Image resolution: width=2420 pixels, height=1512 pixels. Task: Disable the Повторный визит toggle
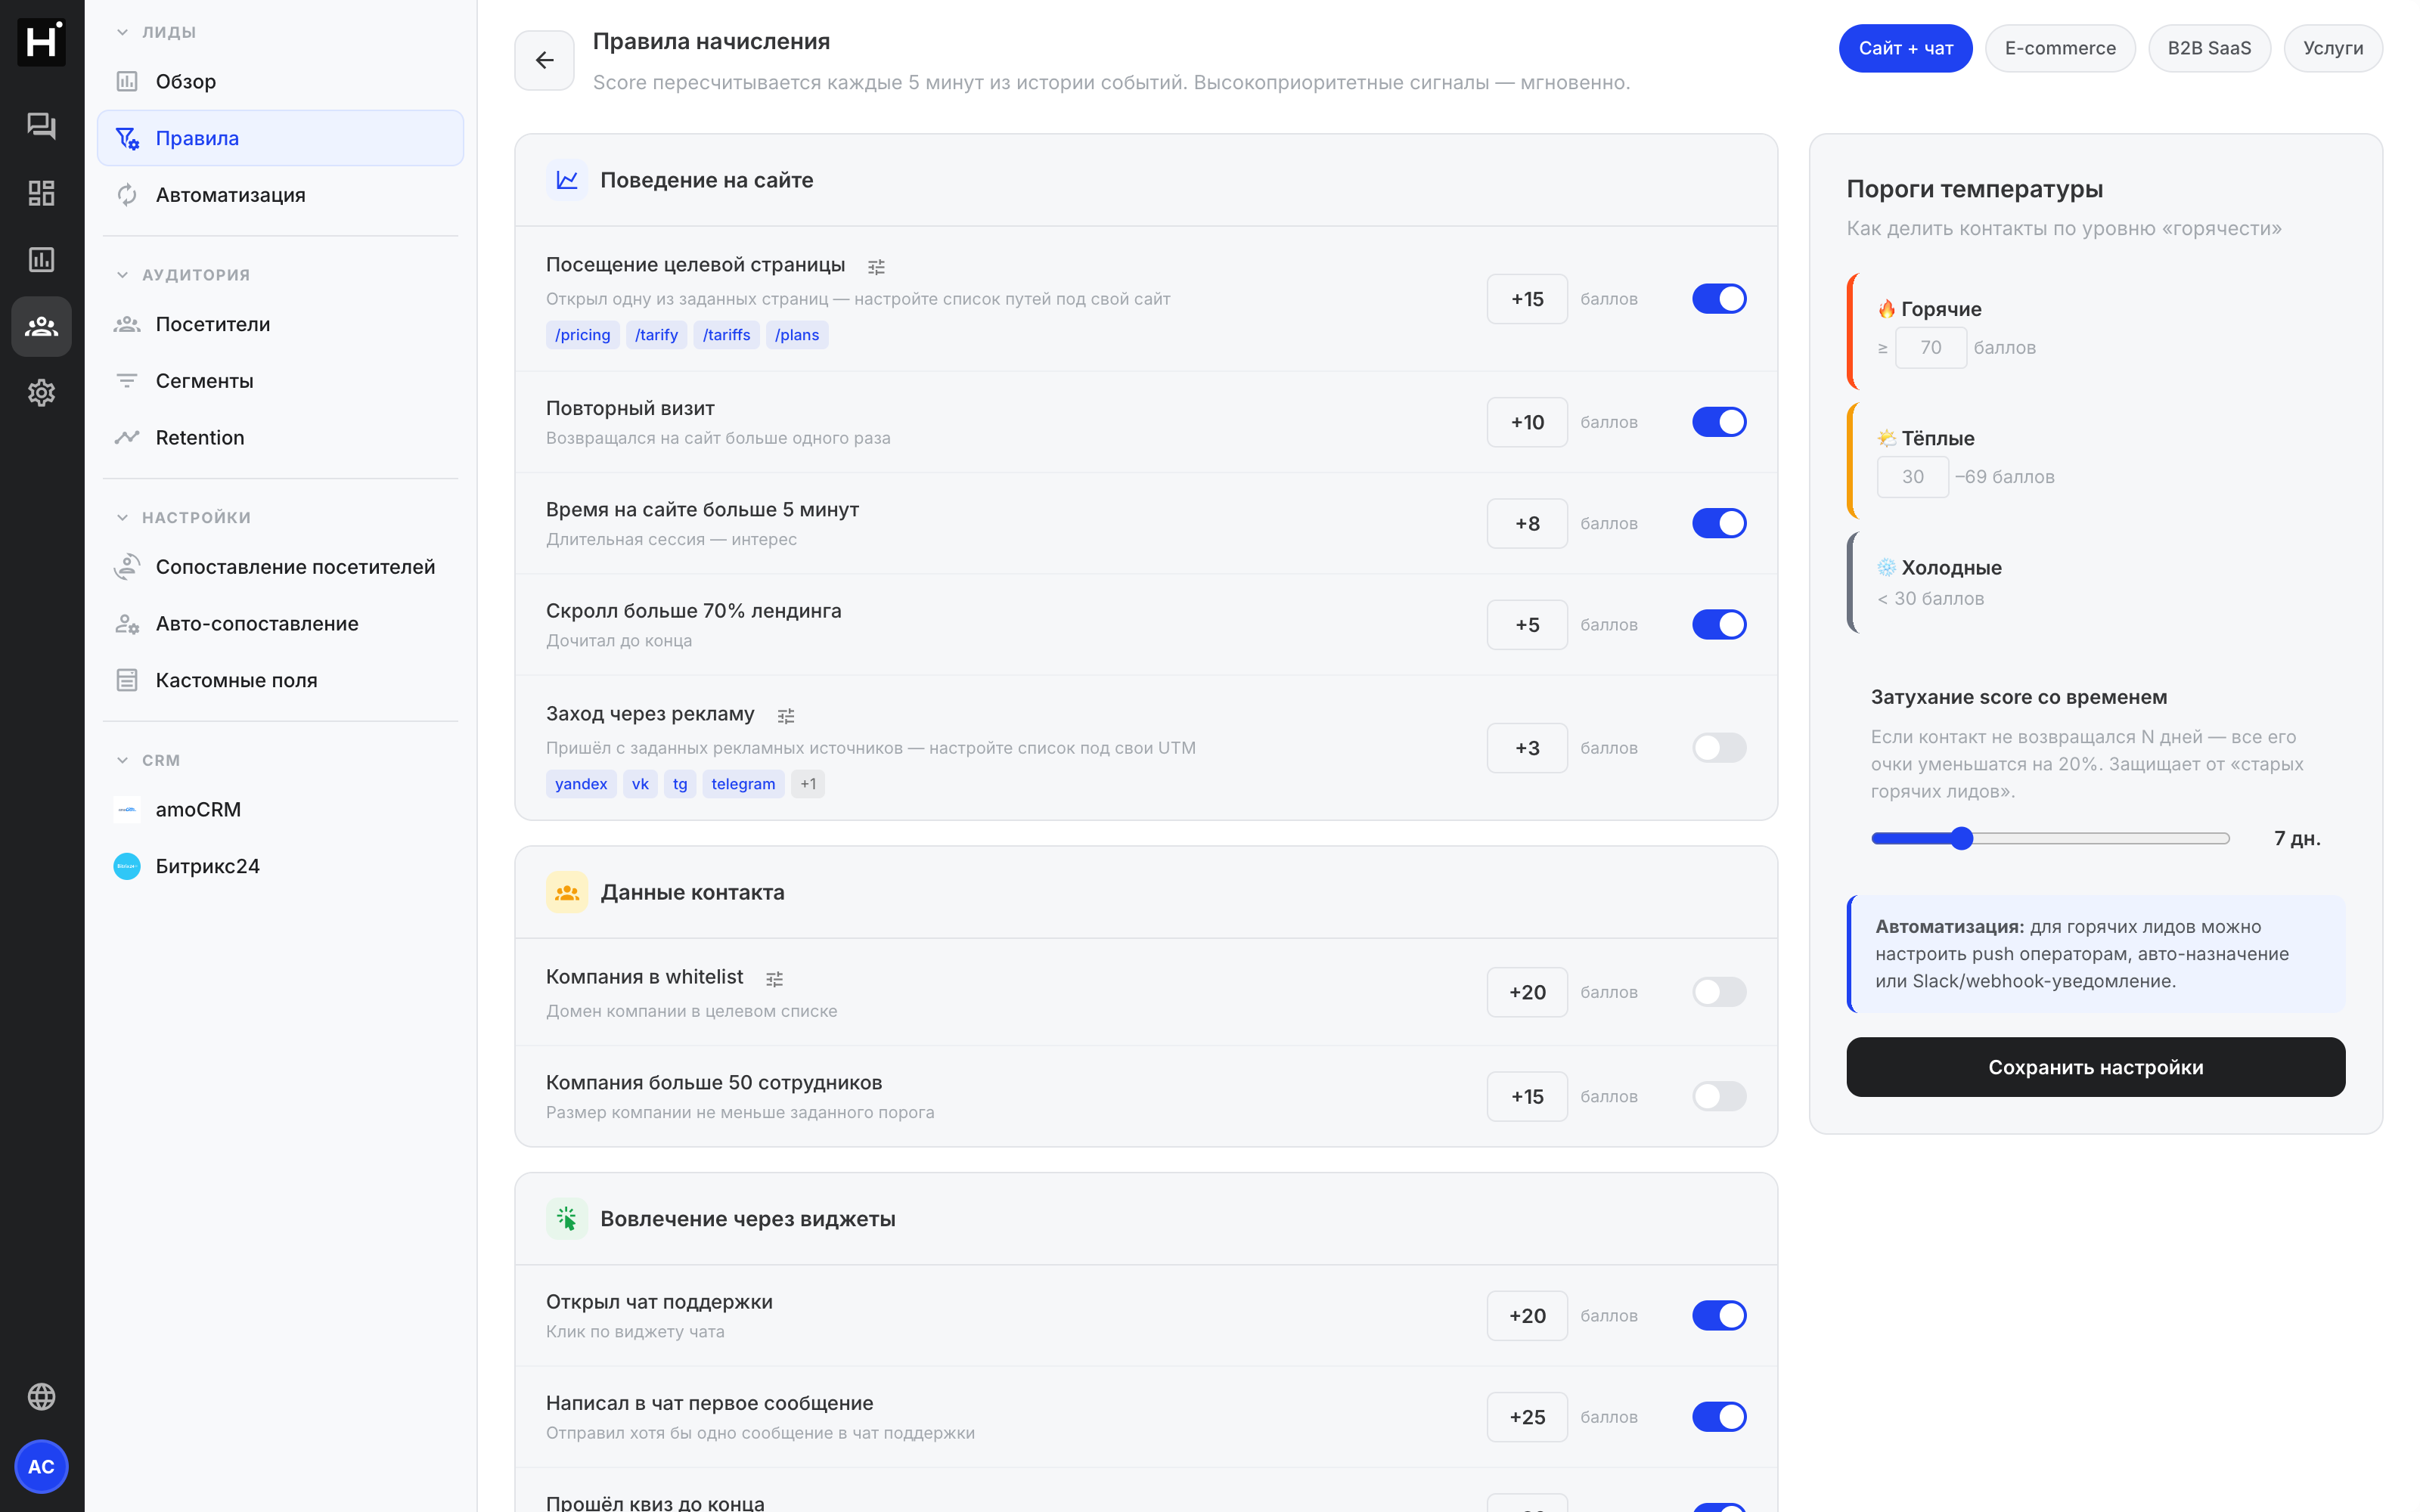tap(1719, 422)
